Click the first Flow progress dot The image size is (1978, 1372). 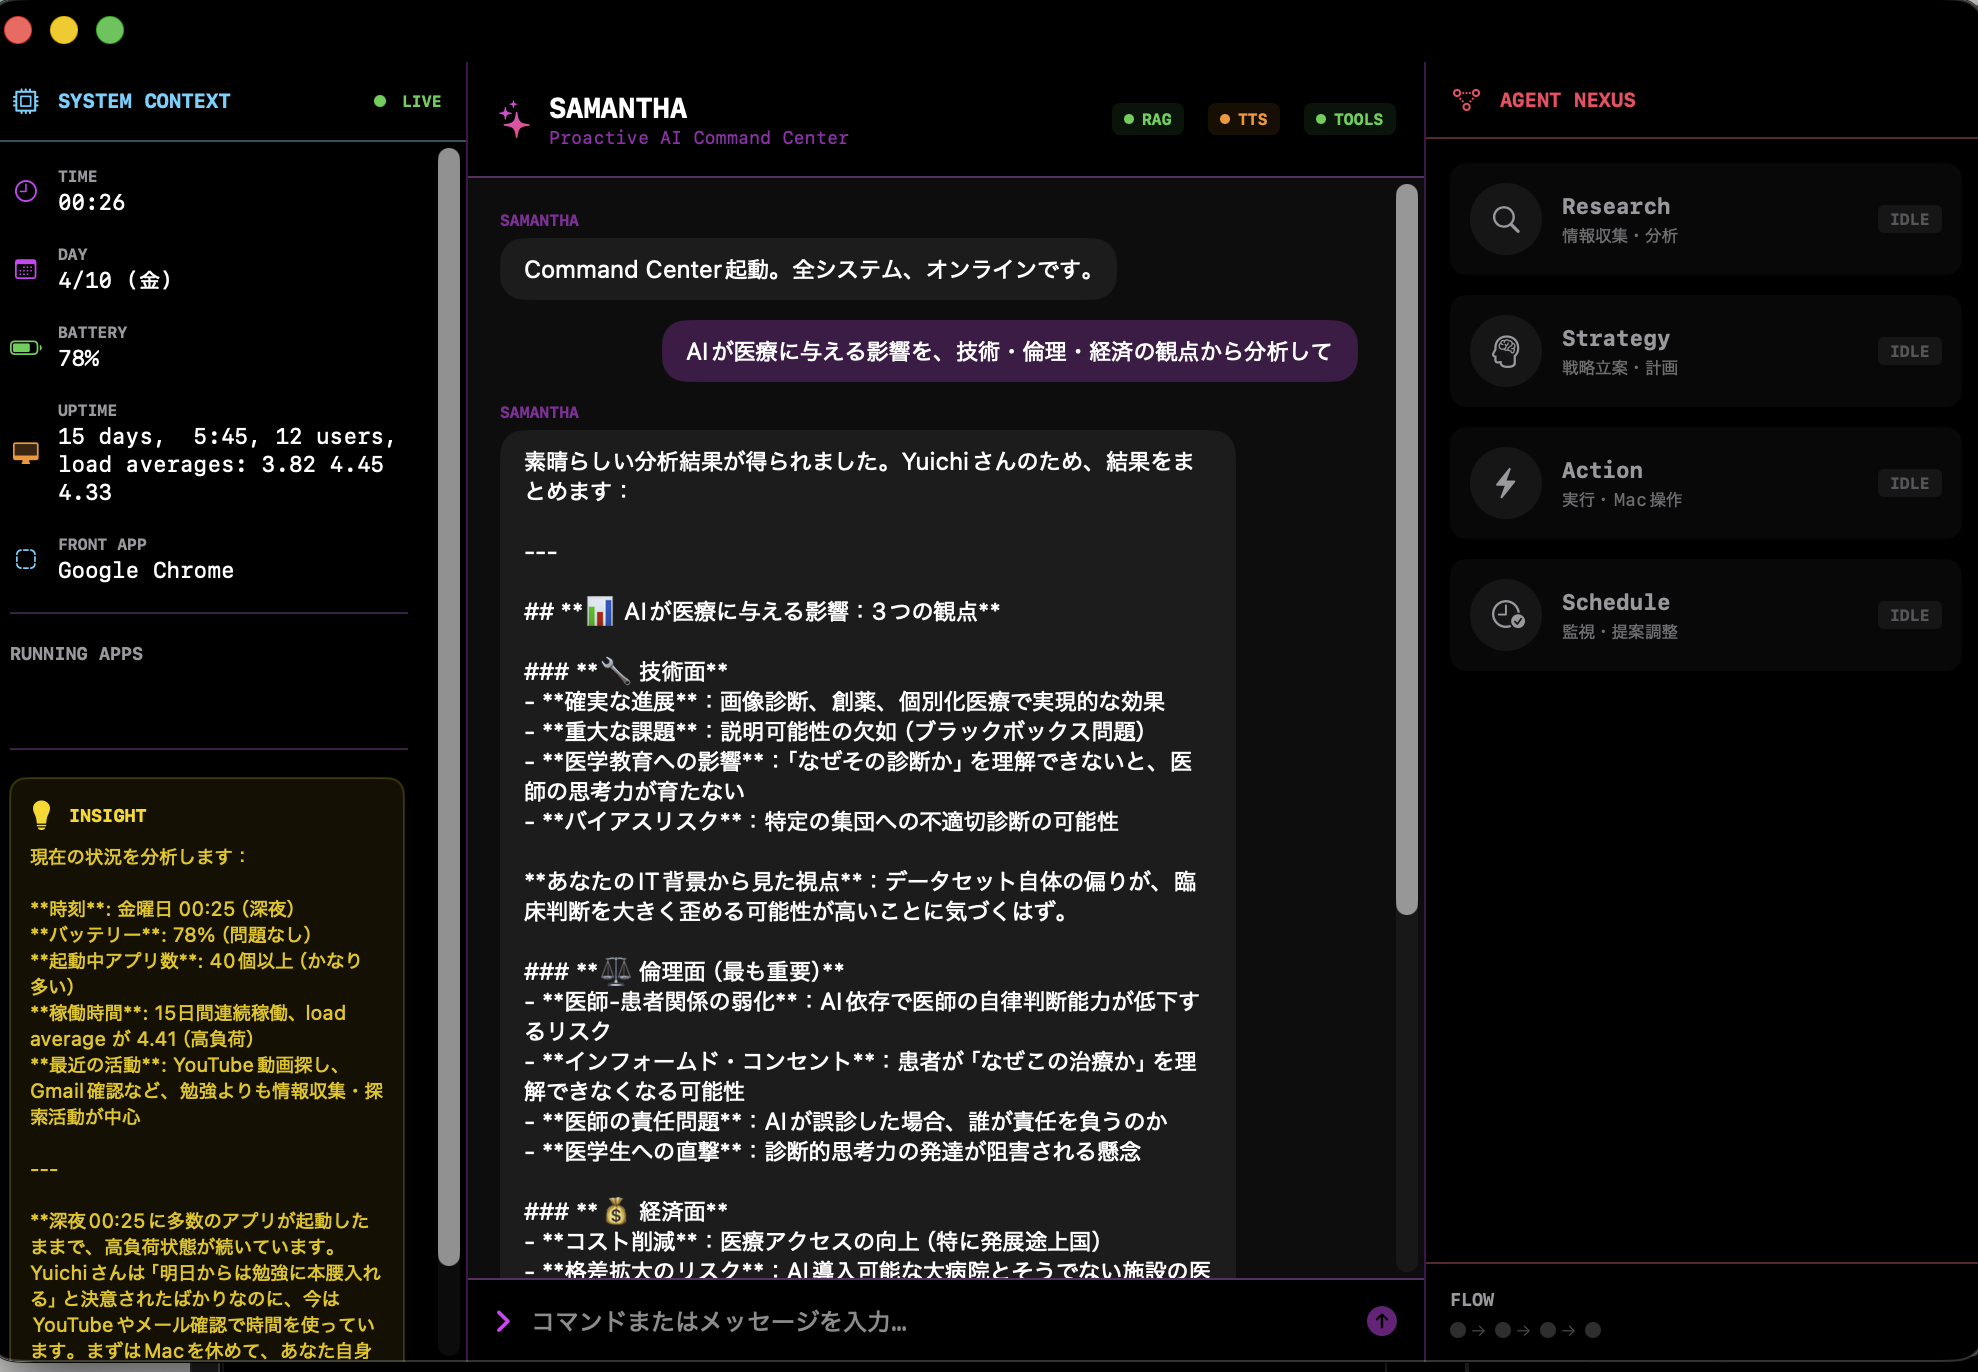pos(1457,1330)
